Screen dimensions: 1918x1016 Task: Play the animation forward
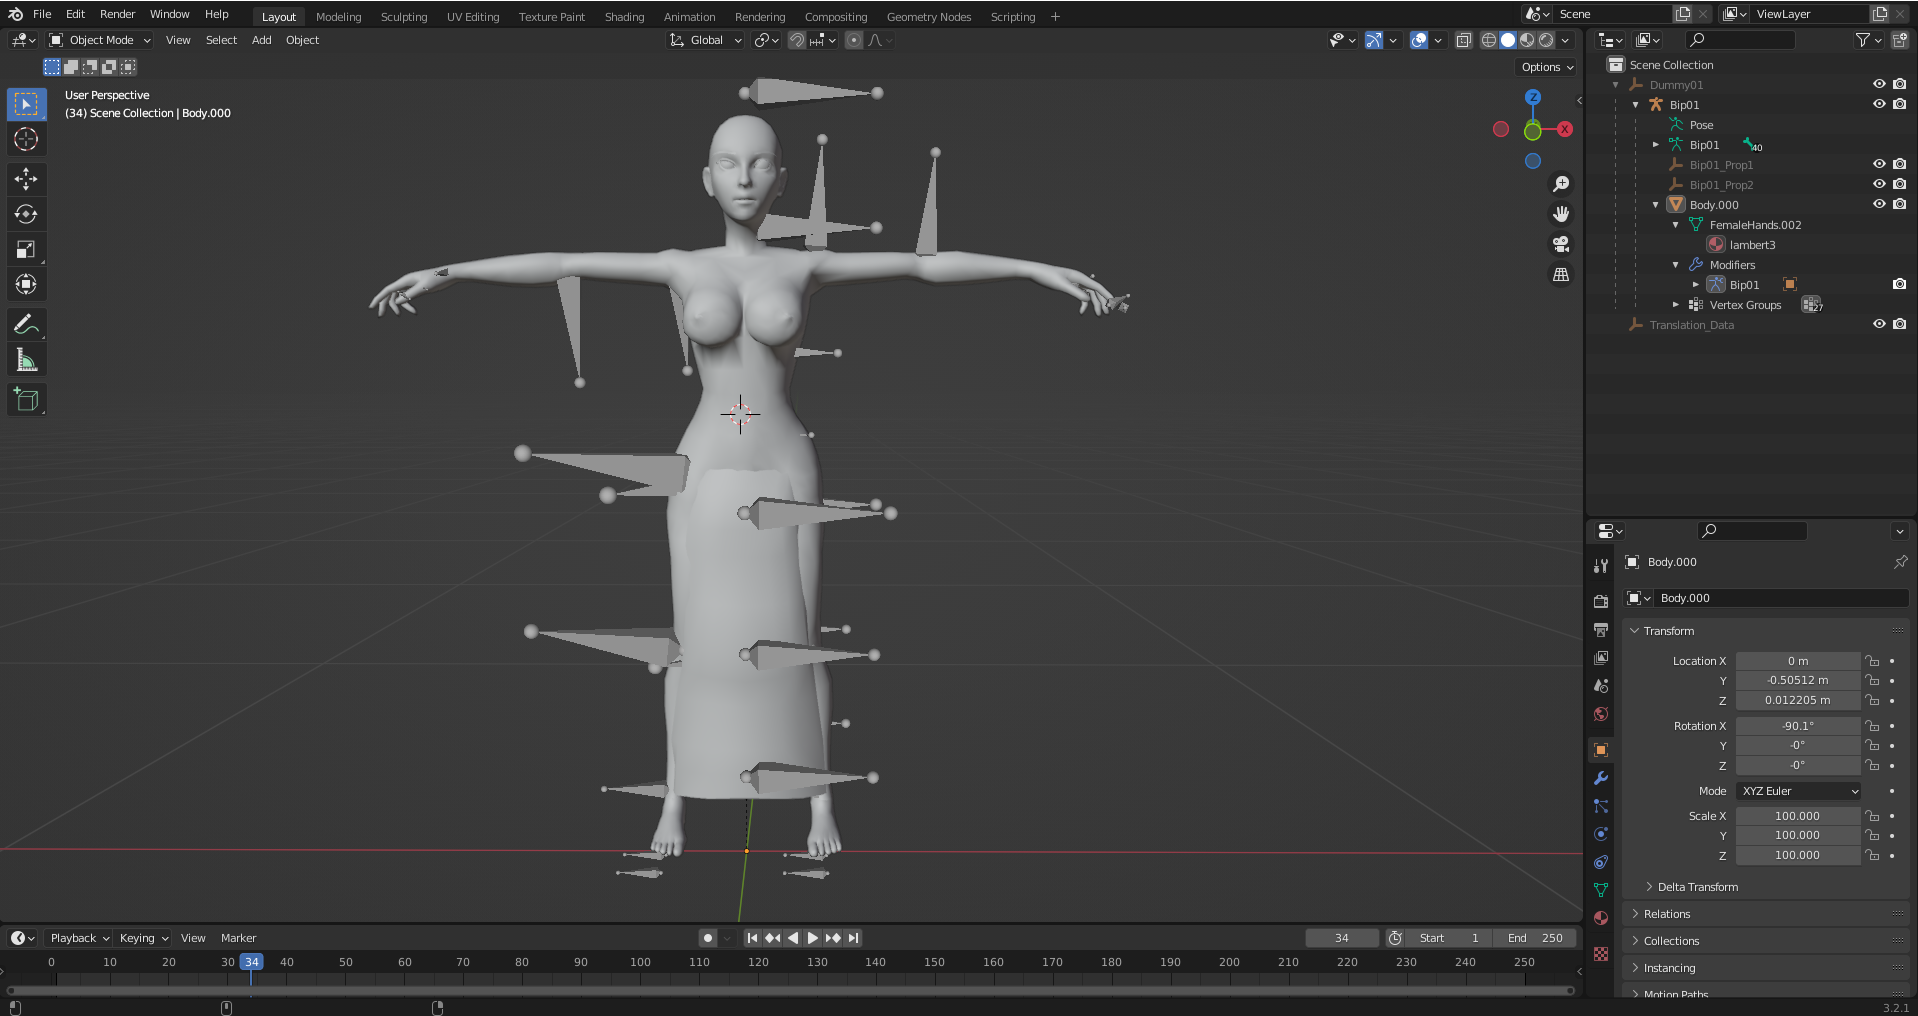point(812,938)
